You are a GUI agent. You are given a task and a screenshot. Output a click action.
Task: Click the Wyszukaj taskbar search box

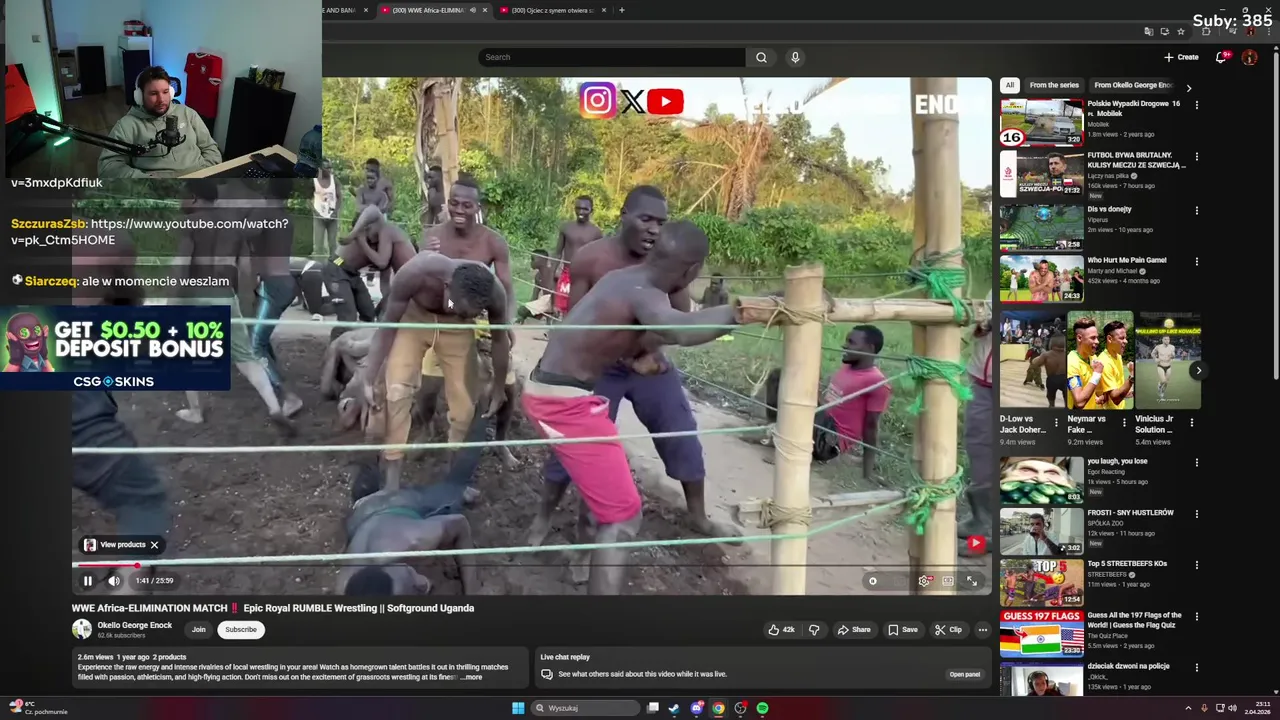tap(587, 708)
